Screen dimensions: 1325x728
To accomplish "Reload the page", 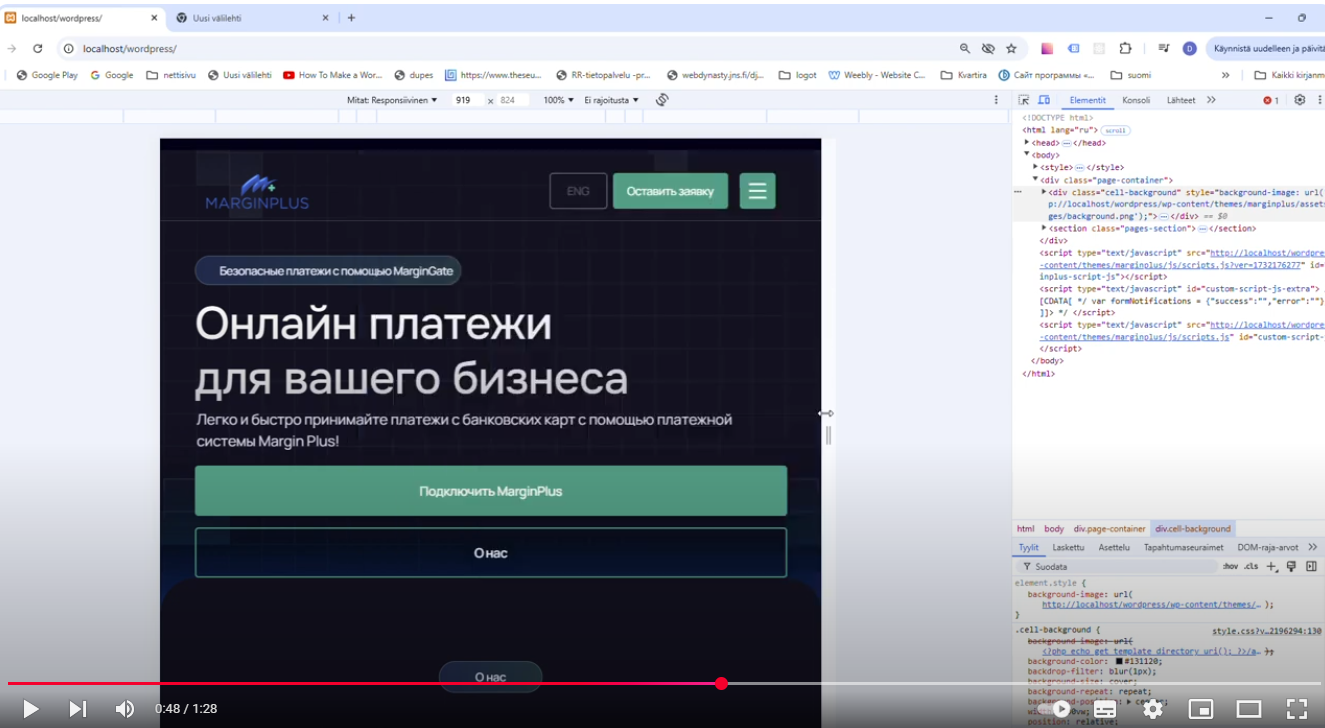I will point(38,48).
